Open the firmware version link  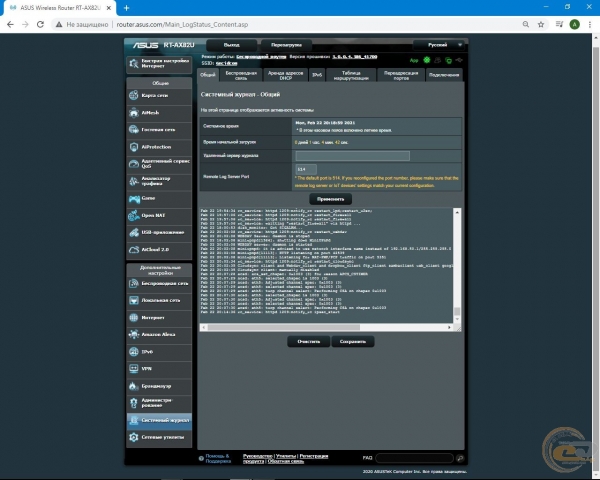(354, 57)
